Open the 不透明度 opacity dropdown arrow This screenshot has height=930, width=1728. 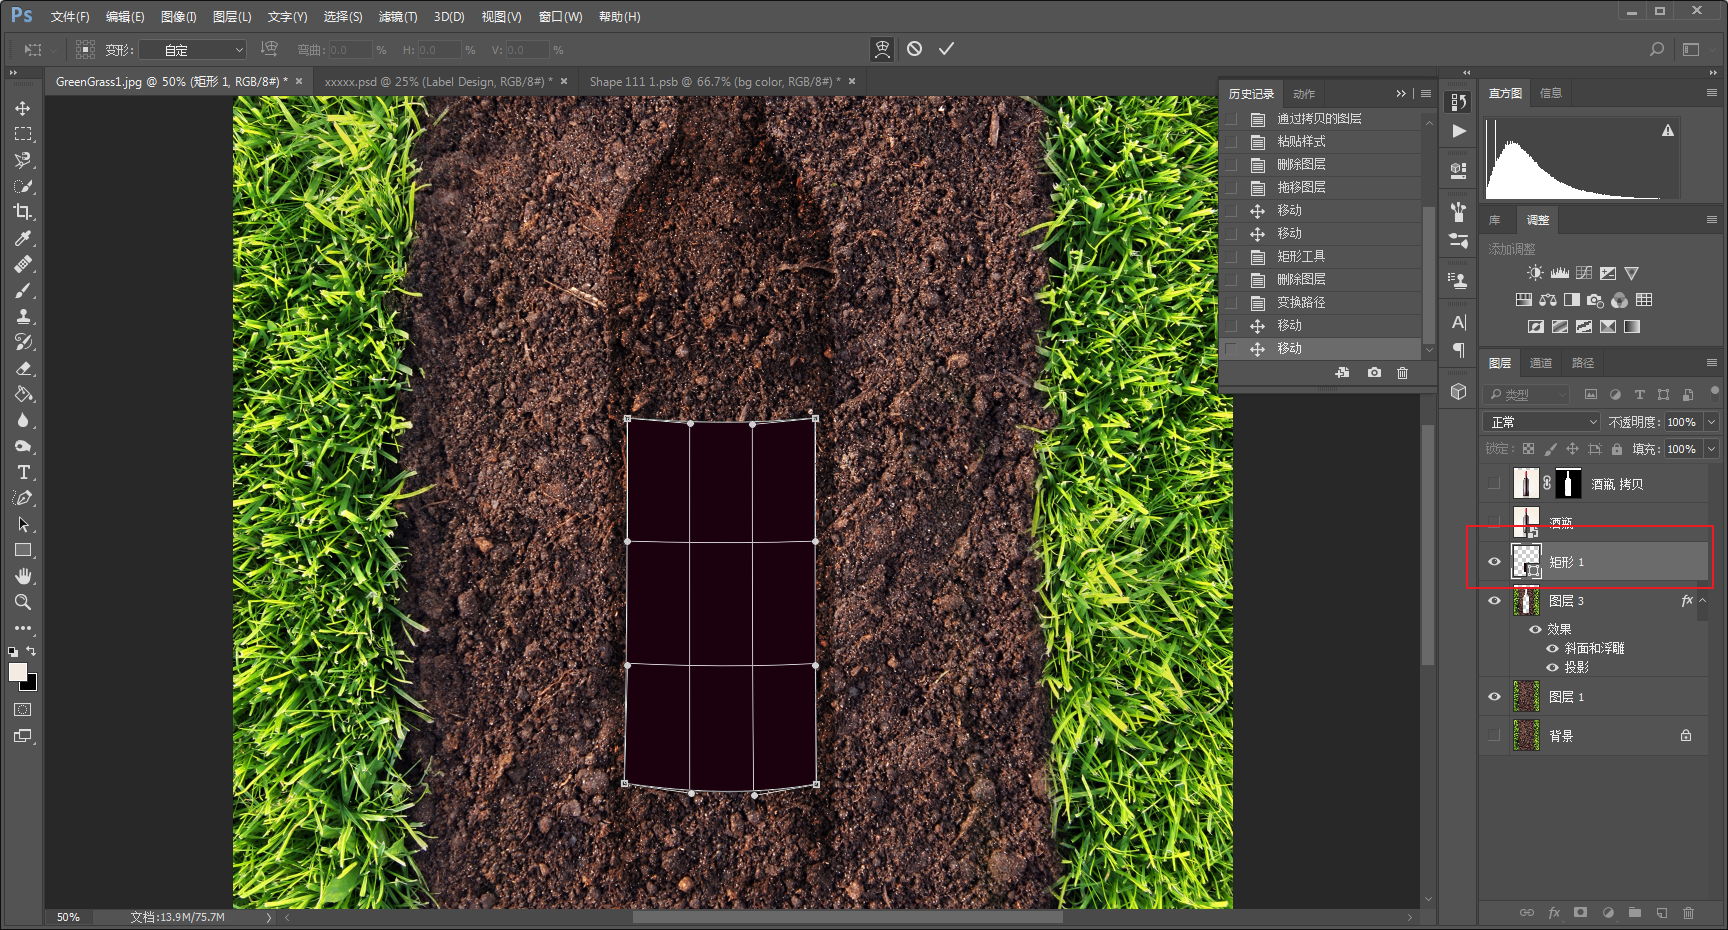(x=1711, y=422)
